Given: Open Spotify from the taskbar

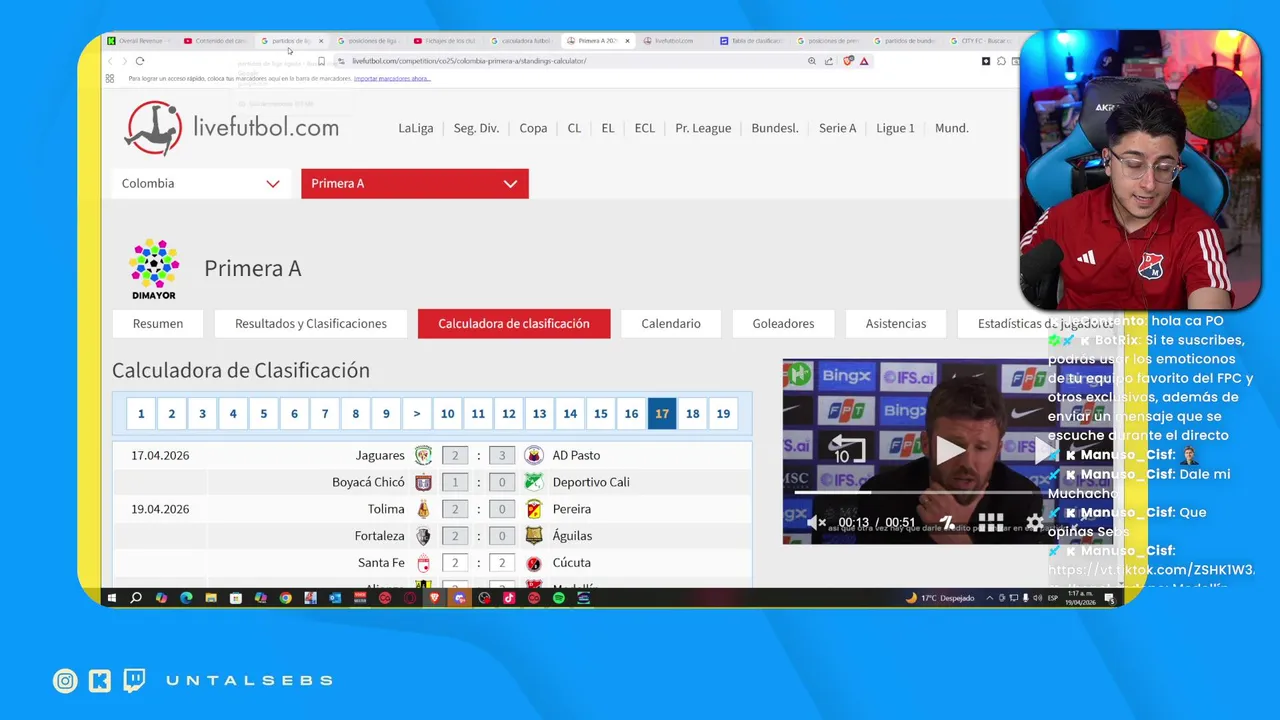Looking at the screenshot, I should coord(559,598).
